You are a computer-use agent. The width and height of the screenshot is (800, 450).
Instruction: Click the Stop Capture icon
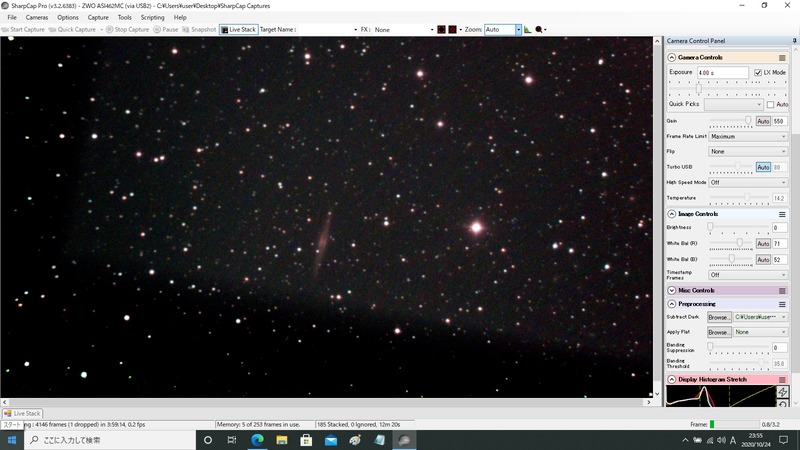(109, 30)
